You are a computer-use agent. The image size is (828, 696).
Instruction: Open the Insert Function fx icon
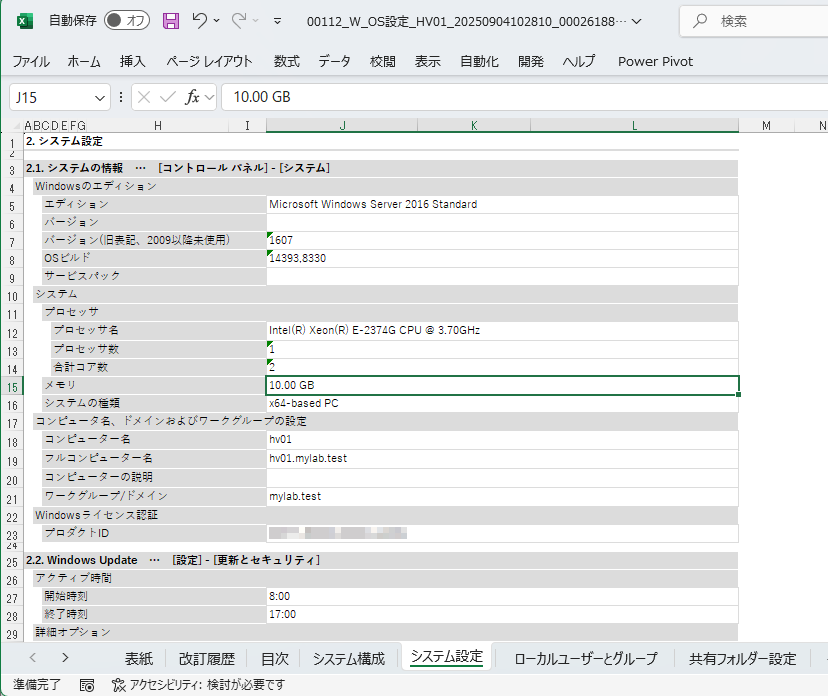[x=193, y=96]
